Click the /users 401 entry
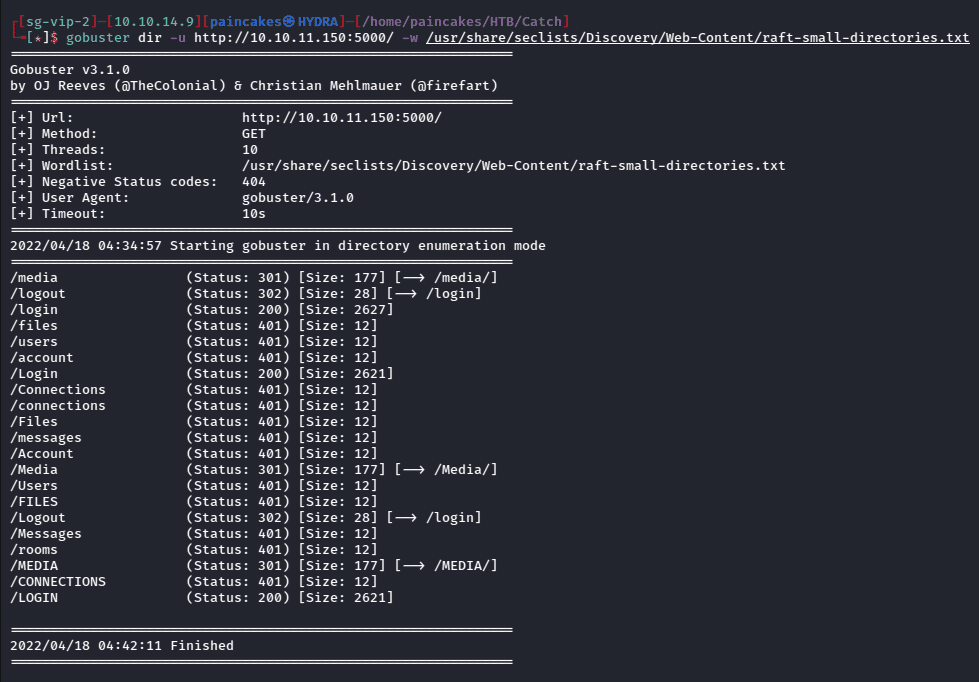979x682 pixels. (194, 342)
